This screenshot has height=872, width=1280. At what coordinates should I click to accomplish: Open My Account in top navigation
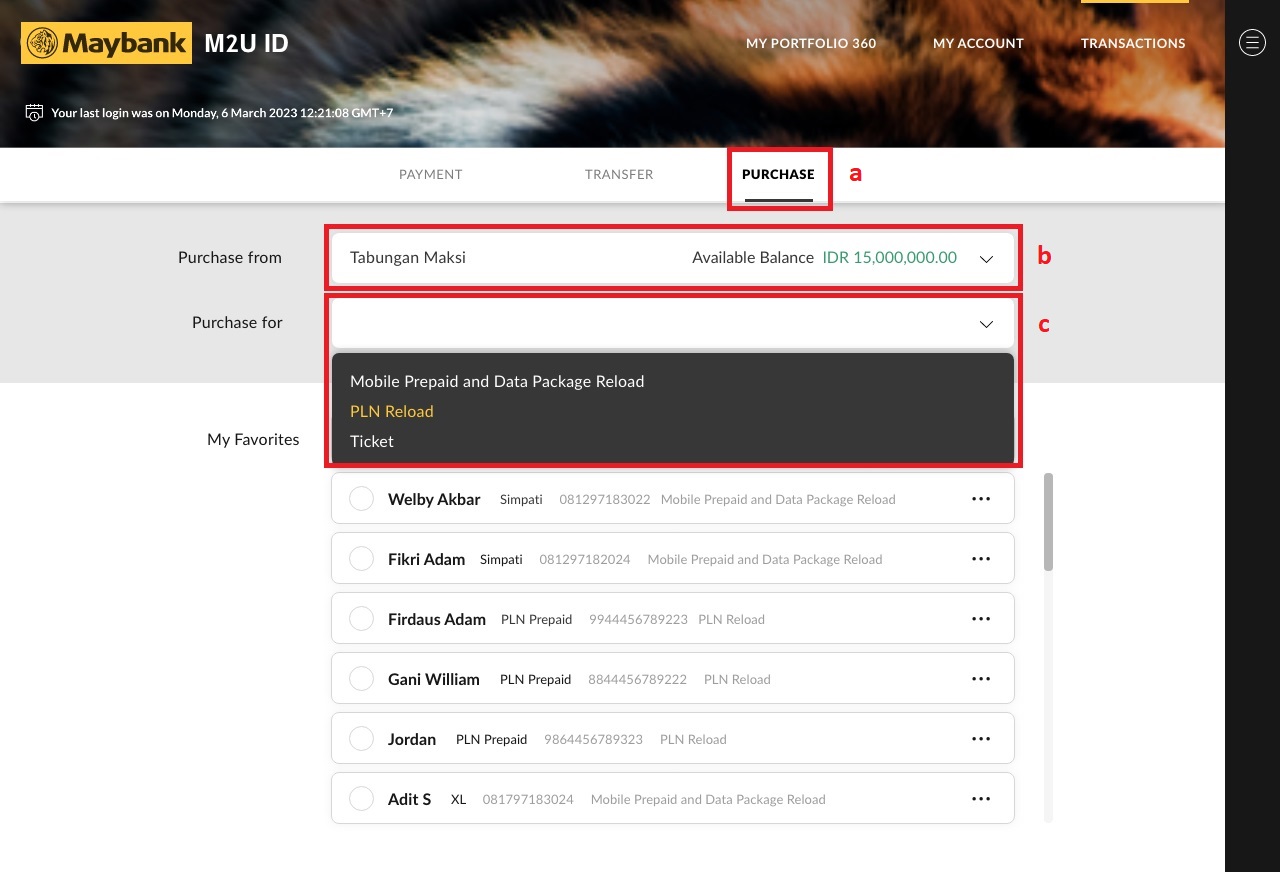(x=978, y=43)
